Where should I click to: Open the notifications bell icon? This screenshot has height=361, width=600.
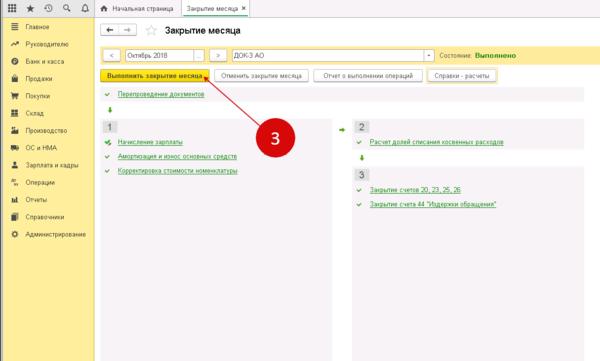click(x=85, y=8)
